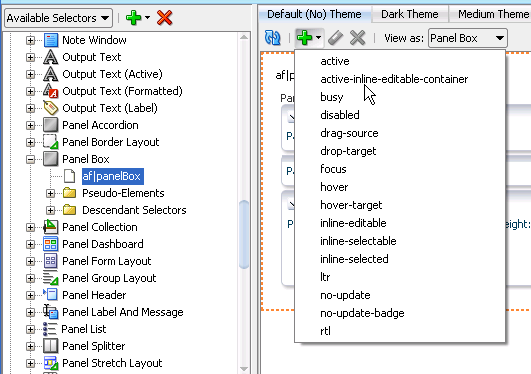Click the red X delete selector icon in left panel
Viewport: 531px width, 374px height.
coord(165,18)
